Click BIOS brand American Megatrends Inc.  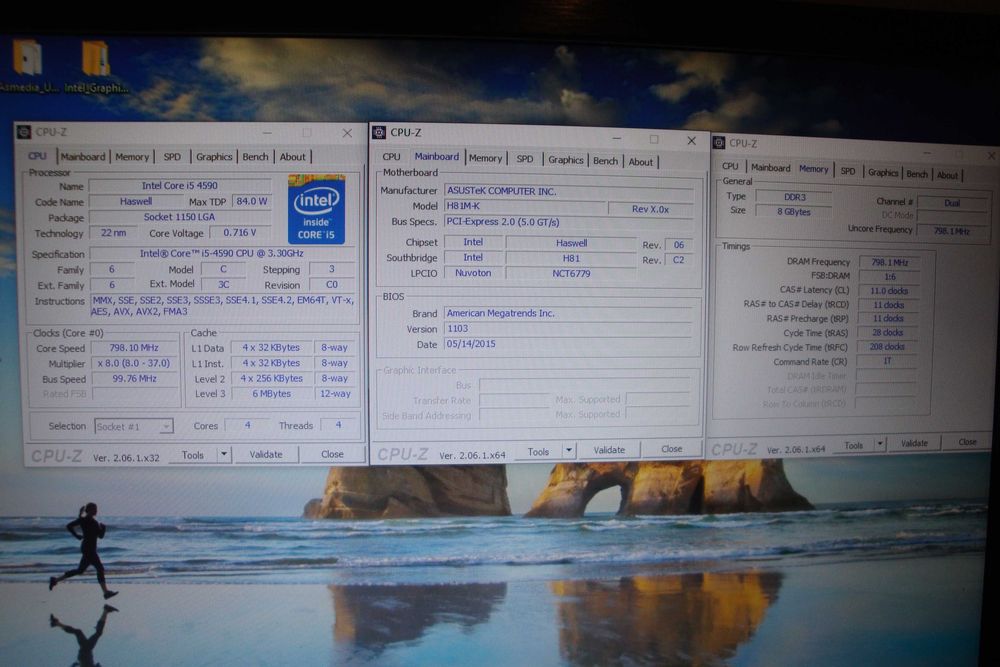[568, 313]
